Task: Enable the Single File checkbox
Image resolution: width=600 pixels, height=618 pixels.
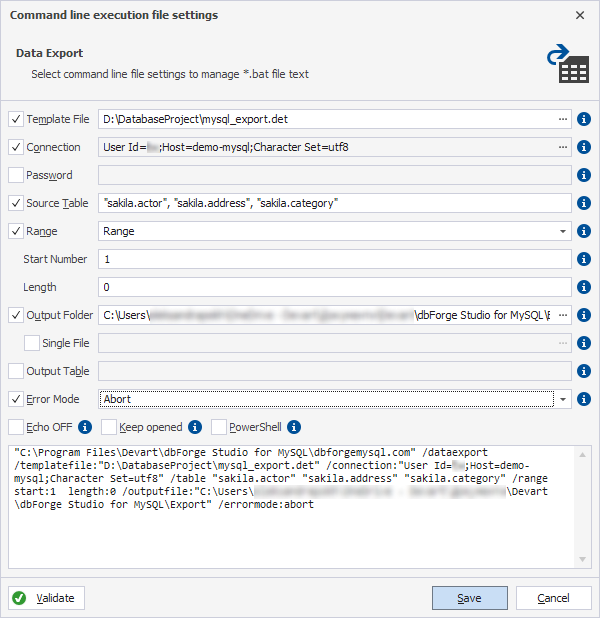Action: tap(32, 343)
